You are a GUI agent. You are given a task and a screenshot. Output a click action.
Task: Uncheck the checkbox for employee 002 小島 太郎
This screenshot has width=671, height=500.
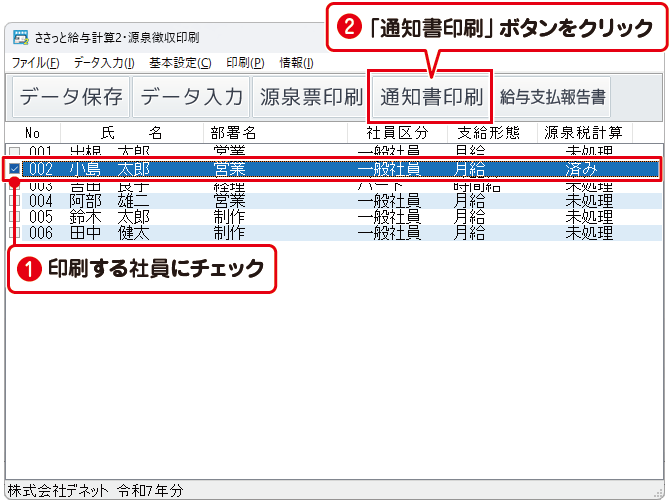point(13,169)
